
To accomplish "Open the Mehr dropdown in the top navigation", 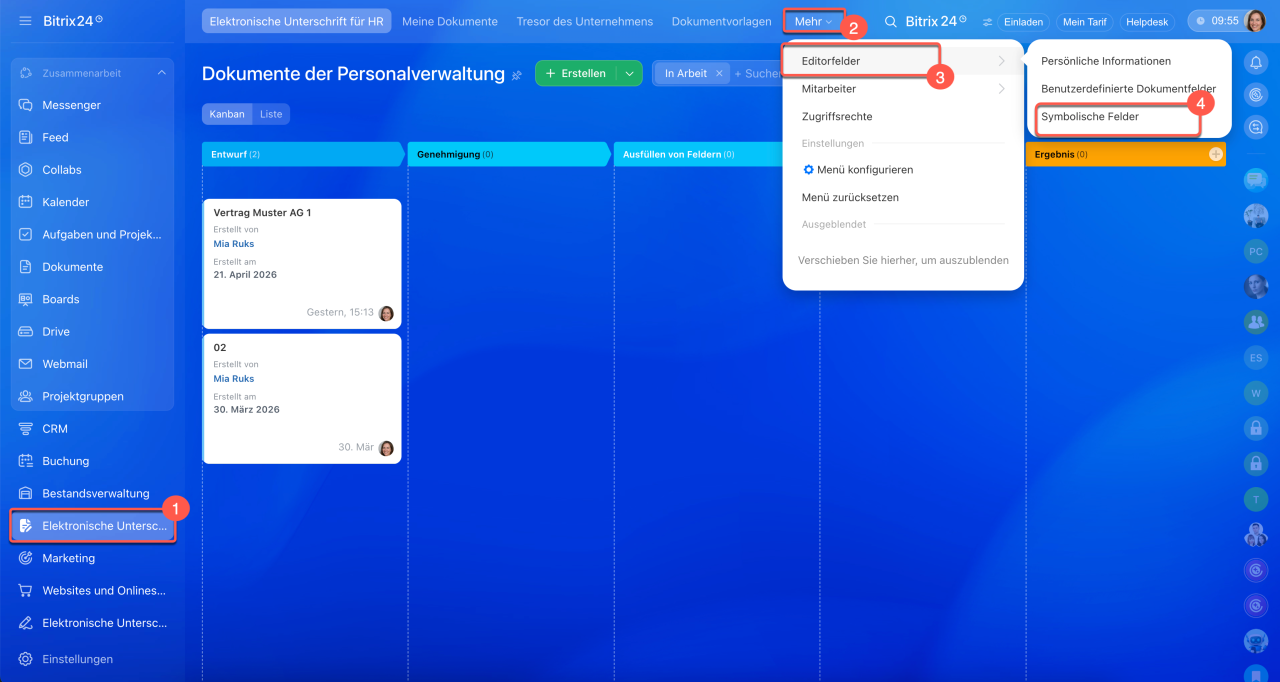I will pyautogui.click(x=814, y=21).
